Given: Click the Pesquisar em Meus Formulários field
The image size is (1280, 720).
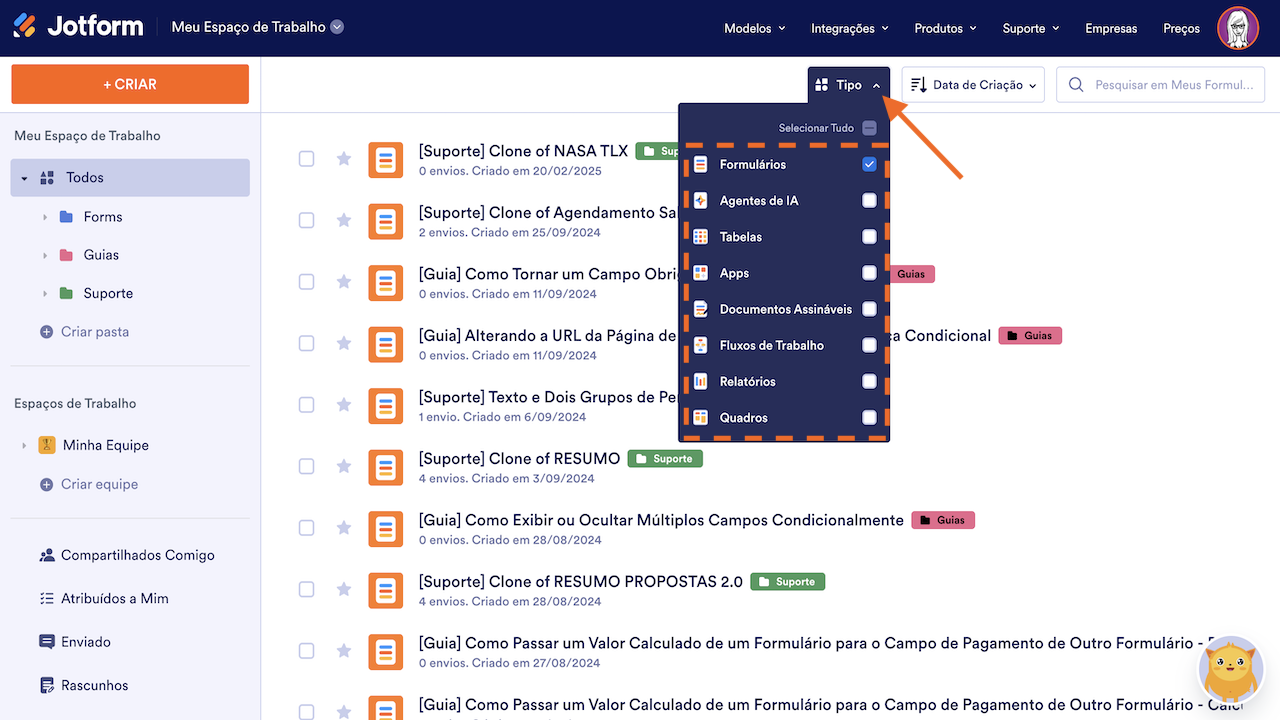Looking at the screenshot, I should tap(1161, 85).
